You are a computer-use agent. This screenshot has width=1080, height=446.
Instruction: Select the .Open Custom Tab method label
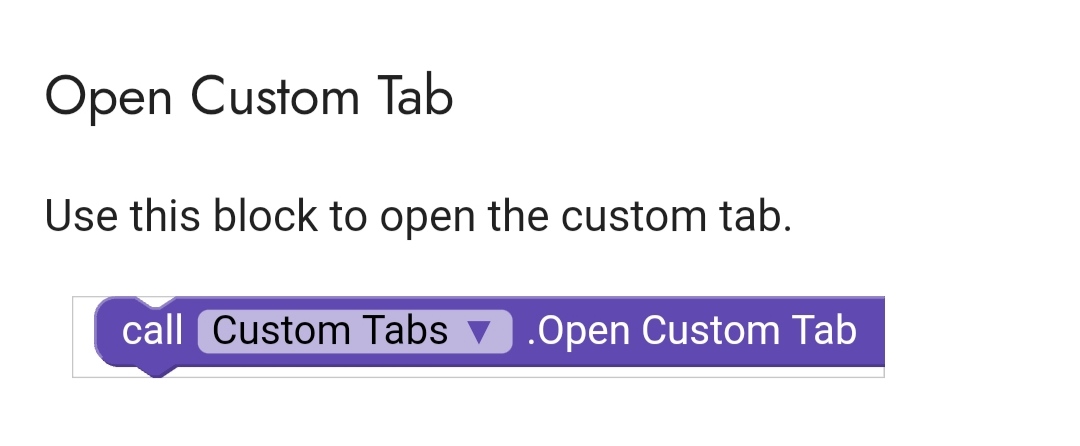691,331
